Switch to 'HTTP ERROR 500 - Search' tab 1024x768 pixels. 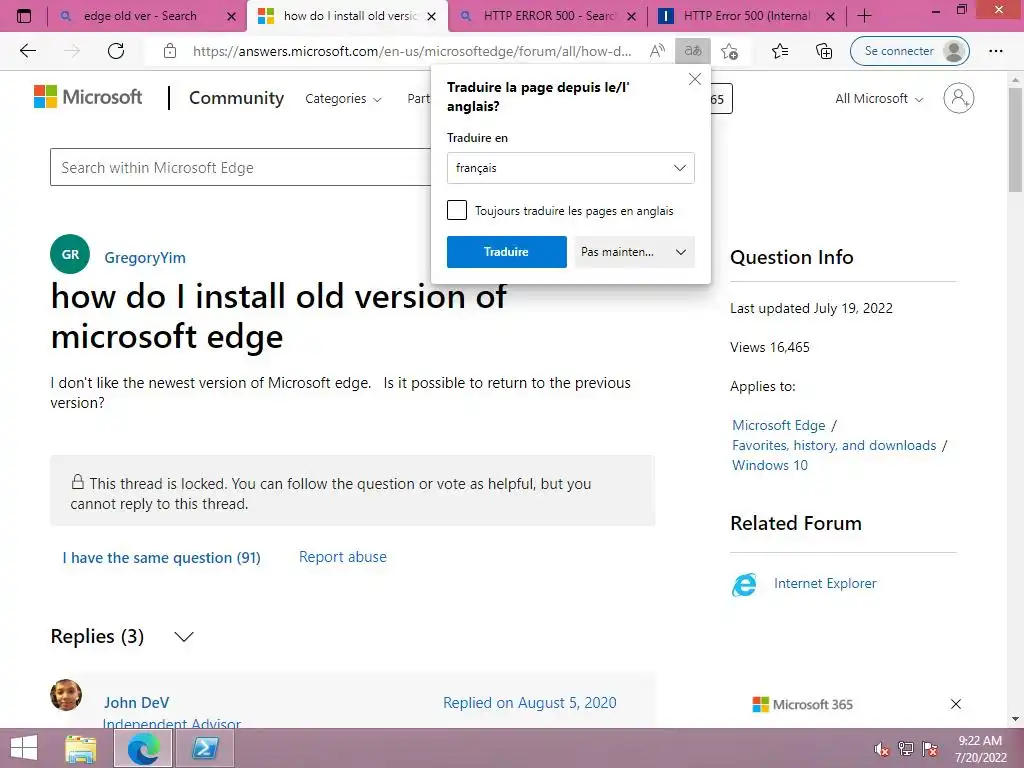tap(549, 16)
